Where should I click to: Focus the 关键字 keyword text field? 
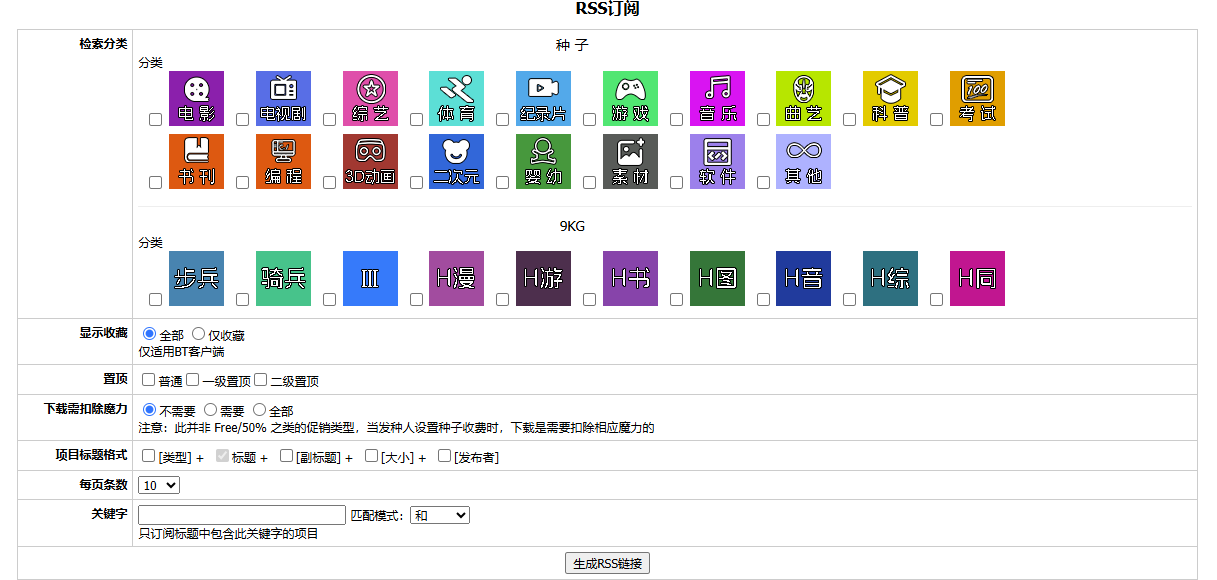click(242, 515)
